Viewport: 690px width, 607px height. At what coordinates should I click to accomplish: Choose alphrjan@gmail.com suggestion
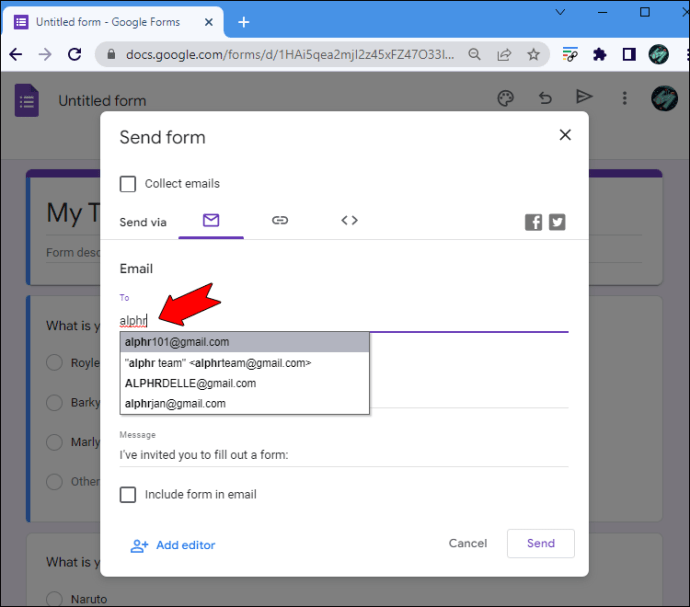click(245, 404)
